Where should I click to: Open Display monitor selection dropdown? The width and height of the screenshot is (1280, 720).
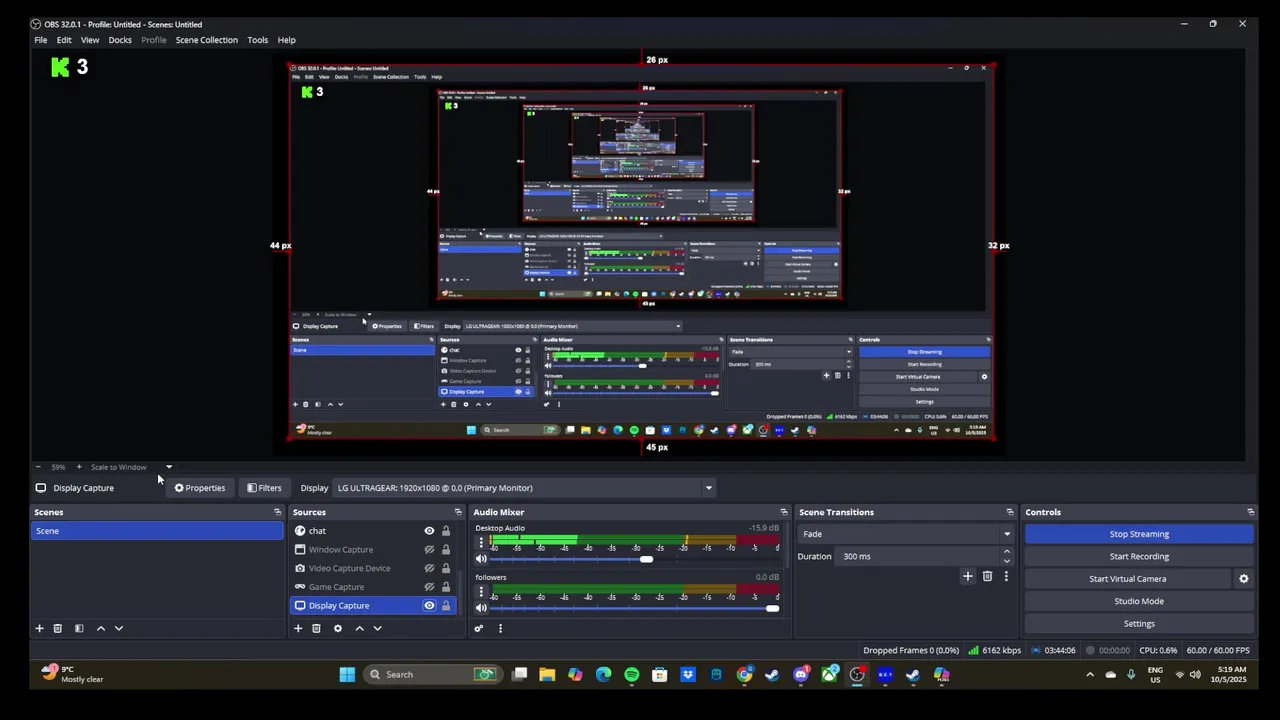coord(525,488)
